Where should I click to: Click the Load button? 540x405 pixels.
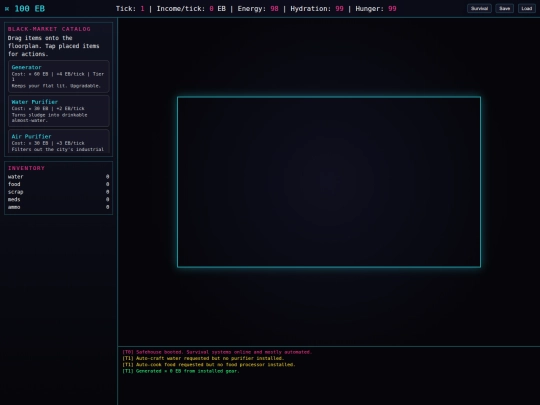click(527, 9)
